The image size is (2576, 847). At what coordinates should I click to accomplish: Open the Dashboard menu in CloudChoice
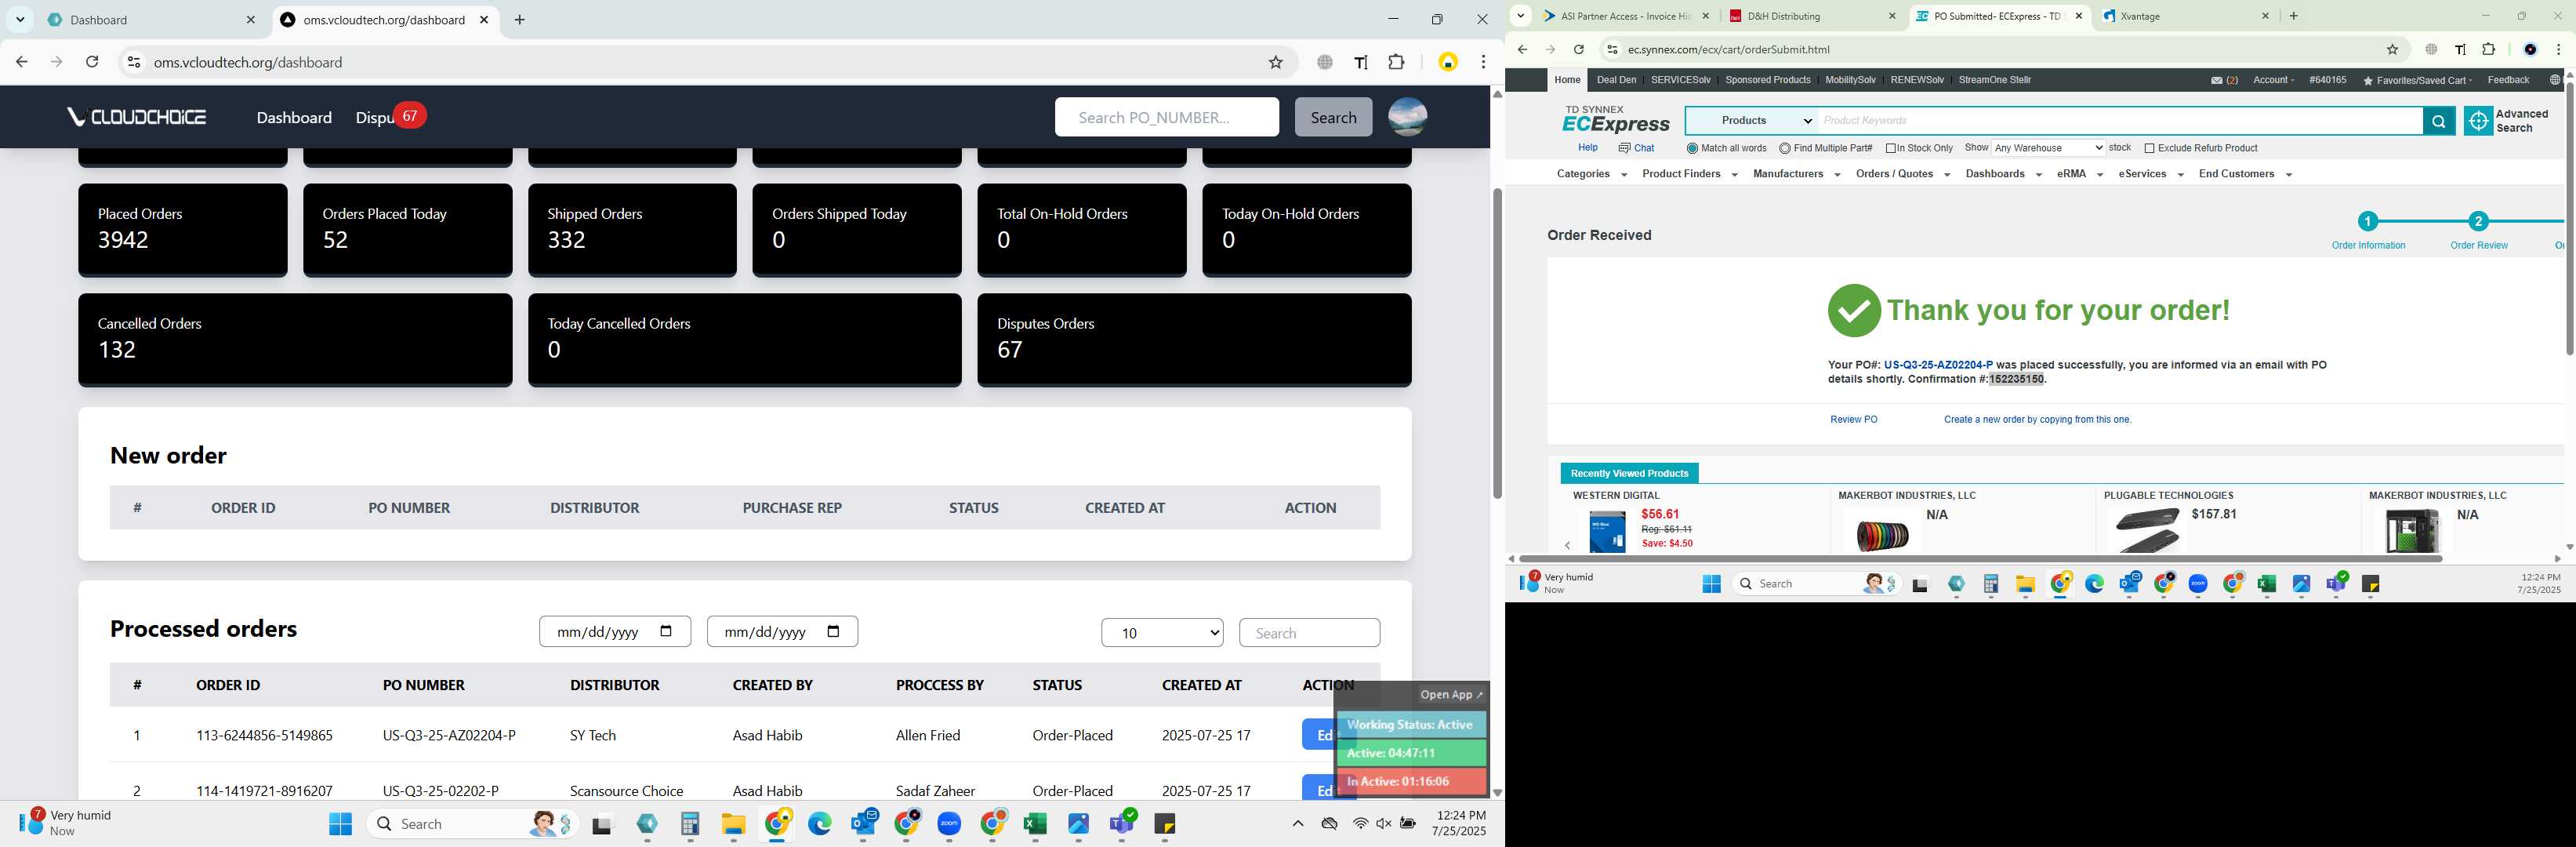click(294, 118)
